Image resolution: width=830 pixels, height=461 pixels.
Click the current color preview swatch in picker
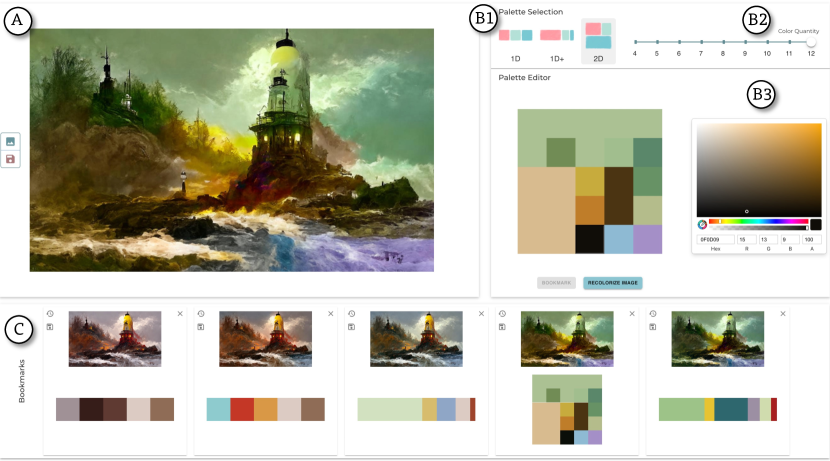pyautogui.click(x=816, y=224)
